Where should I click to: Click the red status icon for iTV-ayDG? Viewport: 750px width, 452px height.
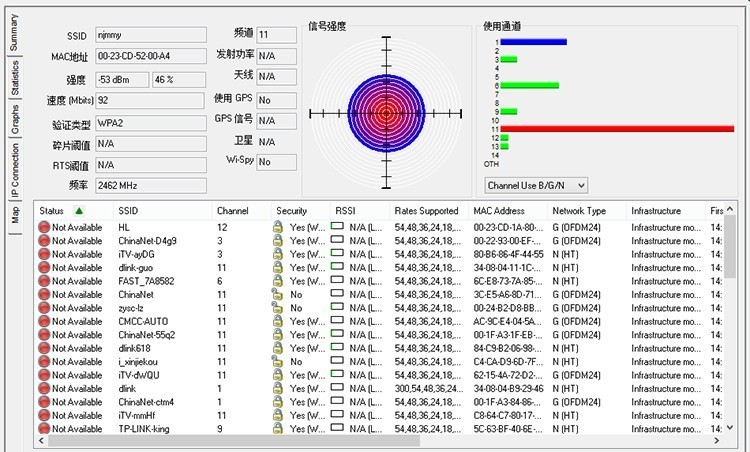tap(44, 254)
